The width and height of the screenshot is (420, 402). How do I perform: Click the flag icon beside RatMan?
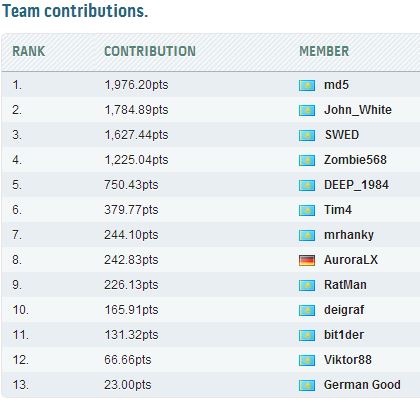point(307,285)
